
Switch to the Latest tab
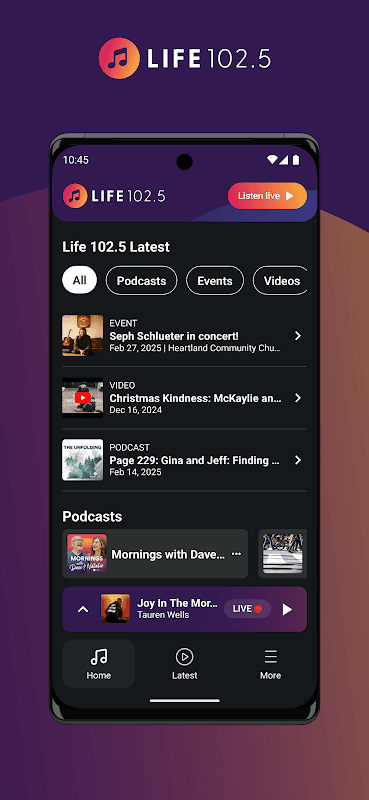[x=184, y=664]
